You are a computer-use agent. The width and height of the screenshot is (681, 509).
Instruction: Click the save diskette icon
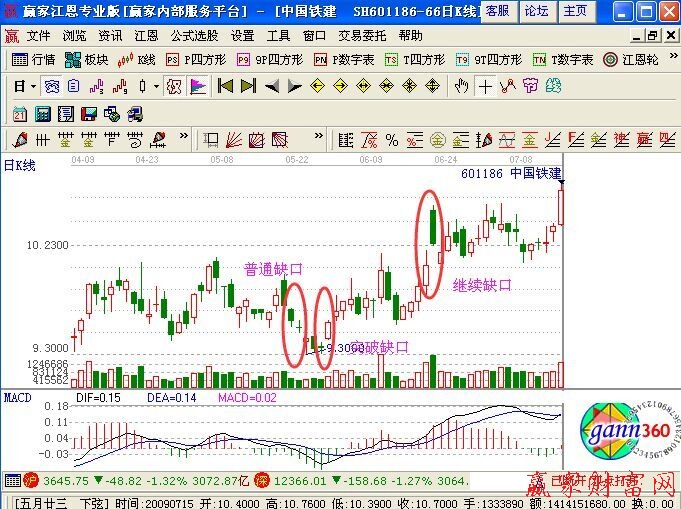88,112
